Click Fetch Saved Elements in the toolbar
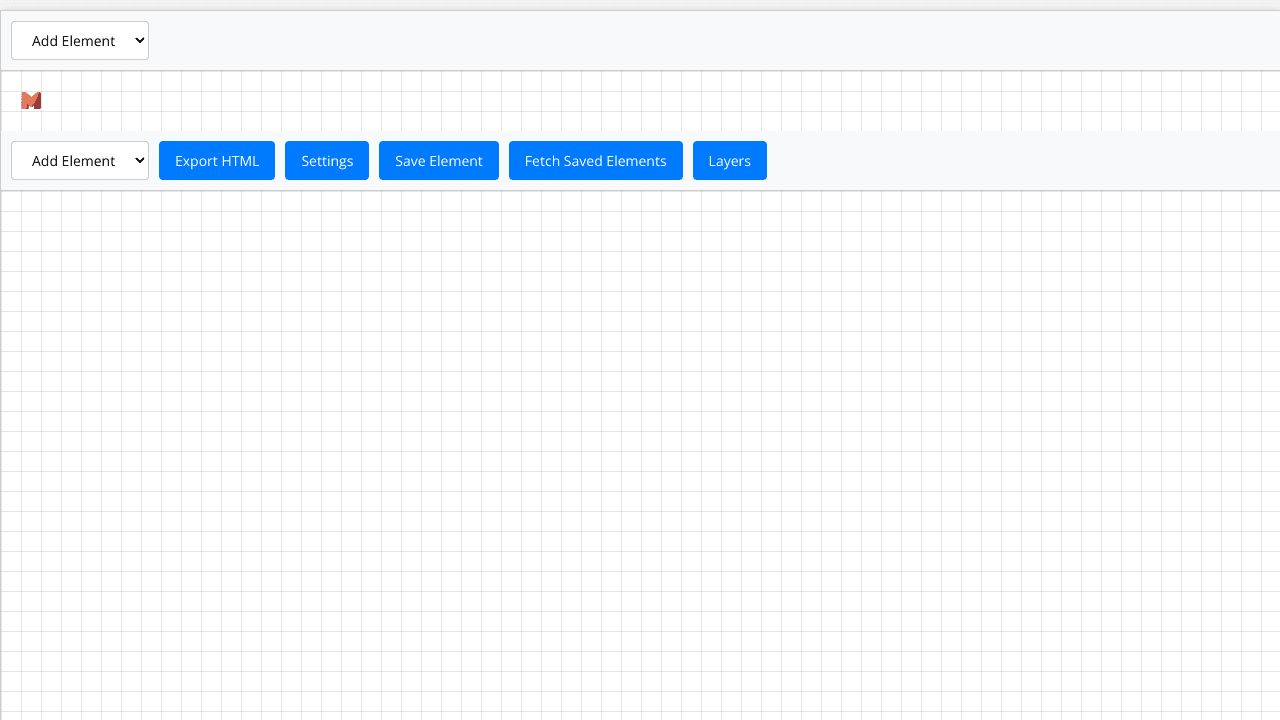 click(x=595, y=160)
